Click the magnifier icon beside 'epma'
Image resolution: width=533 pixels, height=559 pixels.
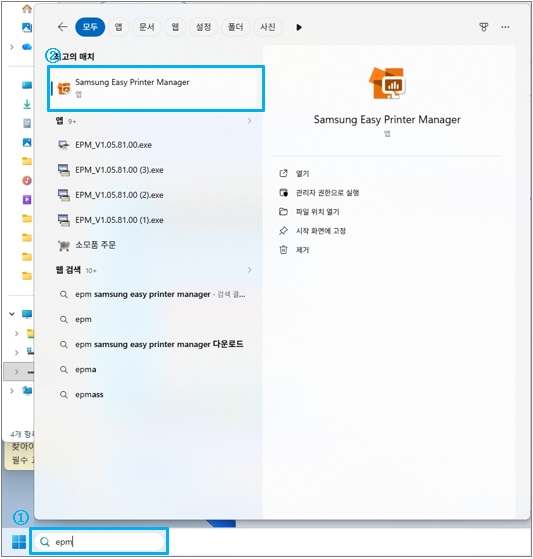64,370
